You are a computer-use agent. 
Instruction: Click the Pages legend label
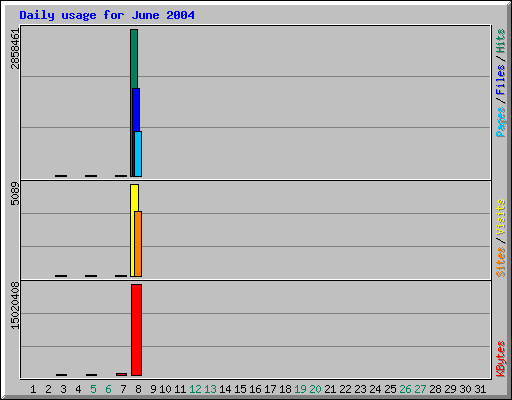(x=500, y=122)
